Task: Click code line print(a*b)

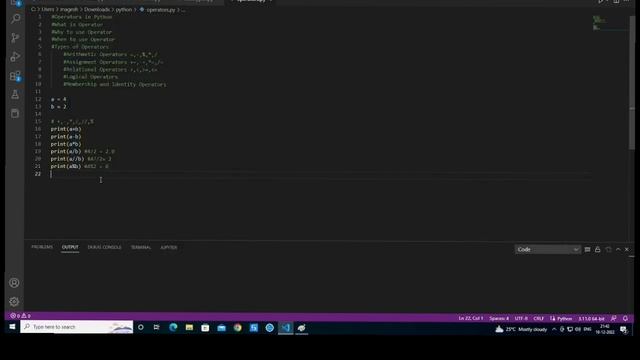Action: 66,144
